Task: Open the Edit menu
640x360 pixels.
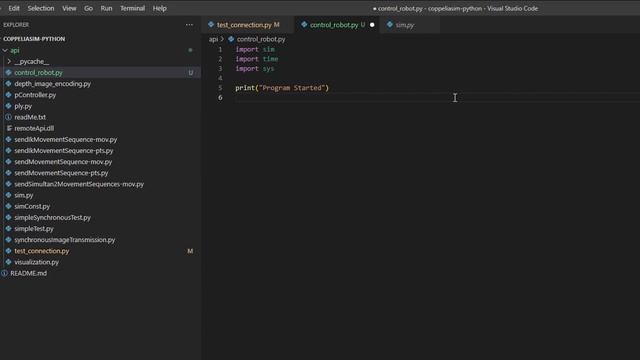Action: [14, 8]
